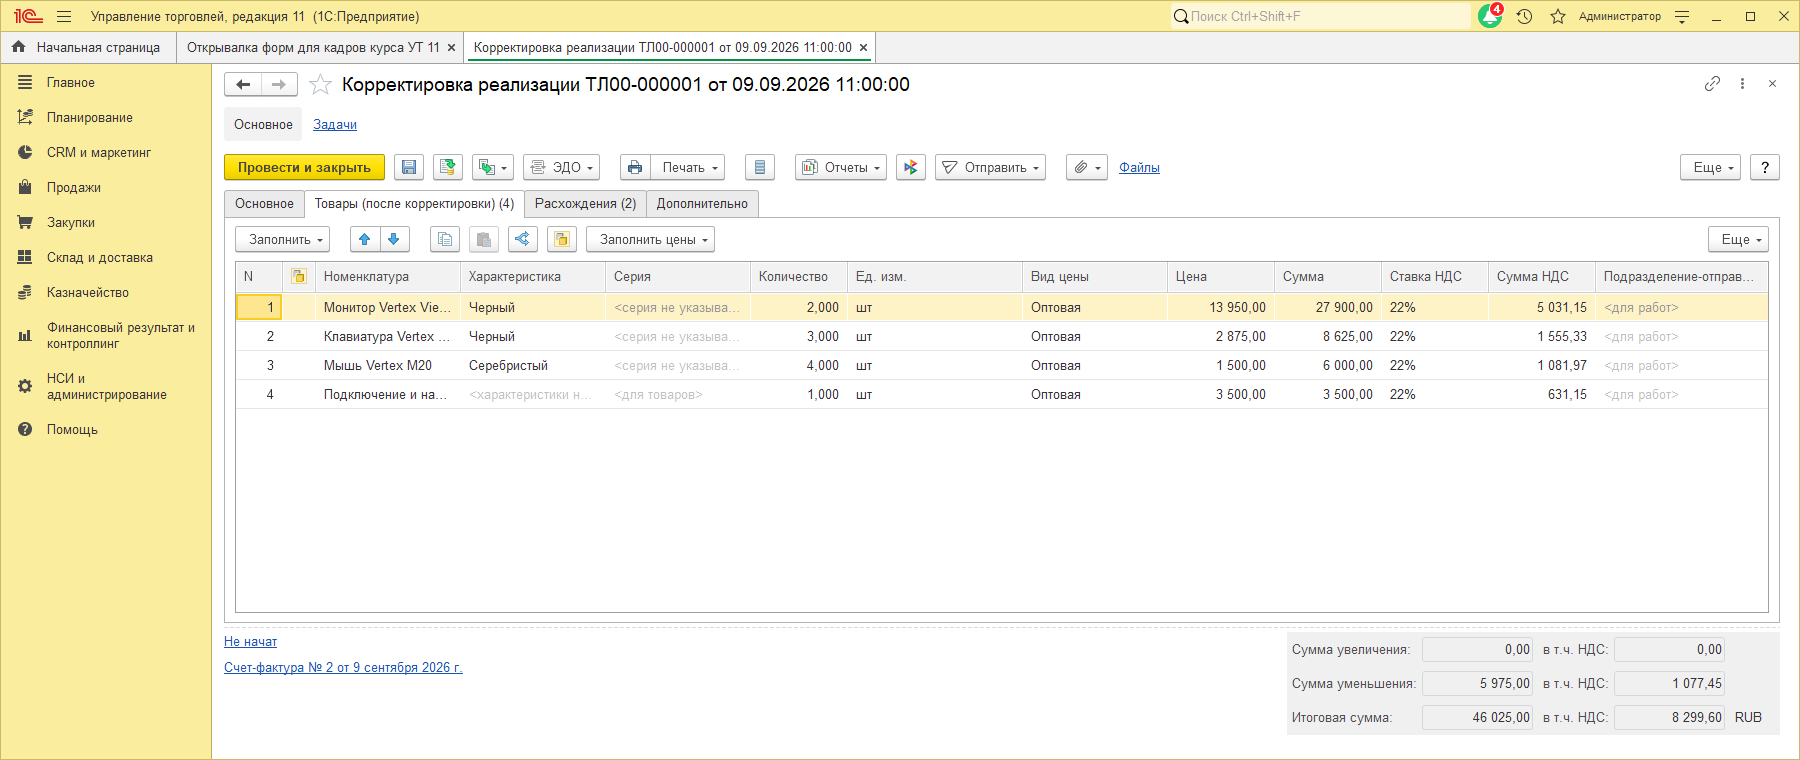Open the document movements report icon
The width and height of the screenshot is (1800, 760).
click(x=760, y=168)
